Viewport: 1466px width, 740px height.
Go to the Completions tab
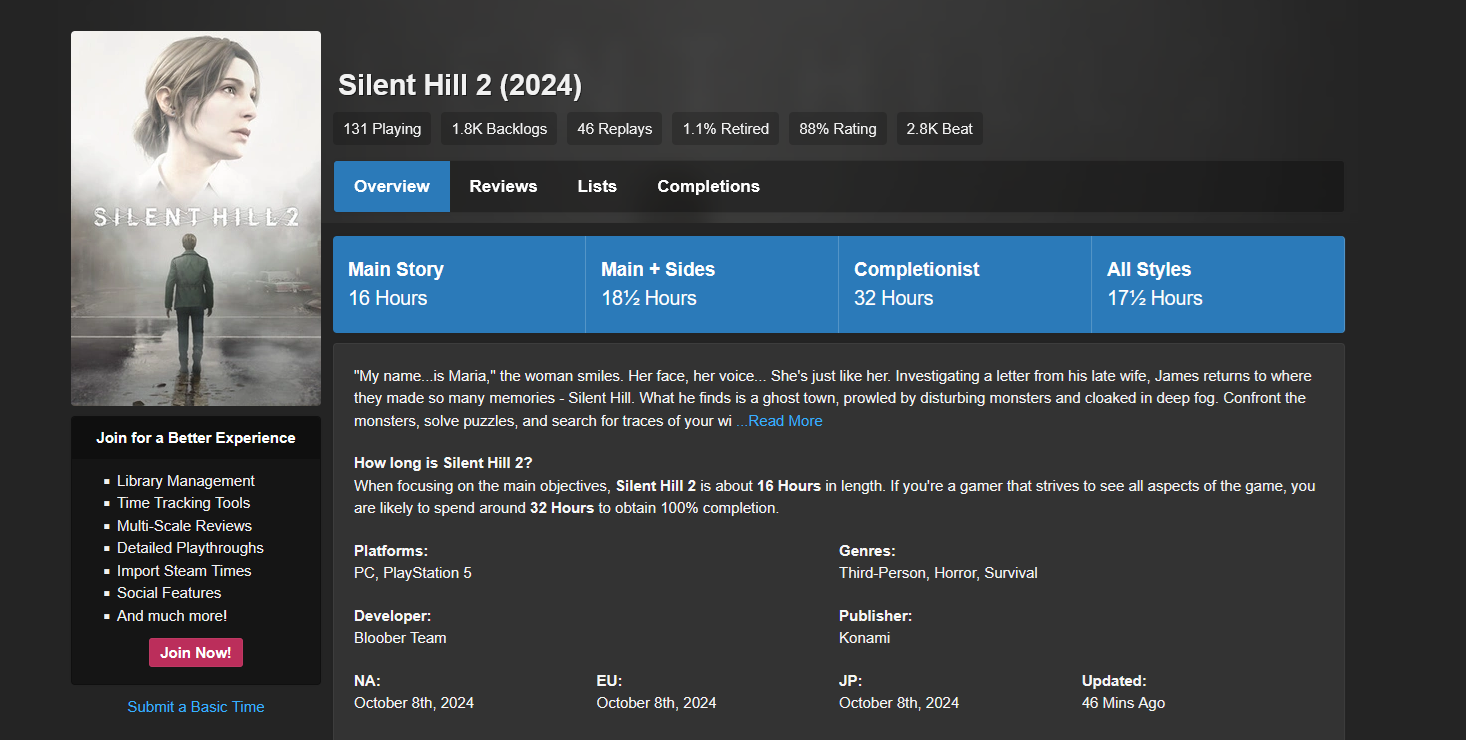(x=708, y=186)
